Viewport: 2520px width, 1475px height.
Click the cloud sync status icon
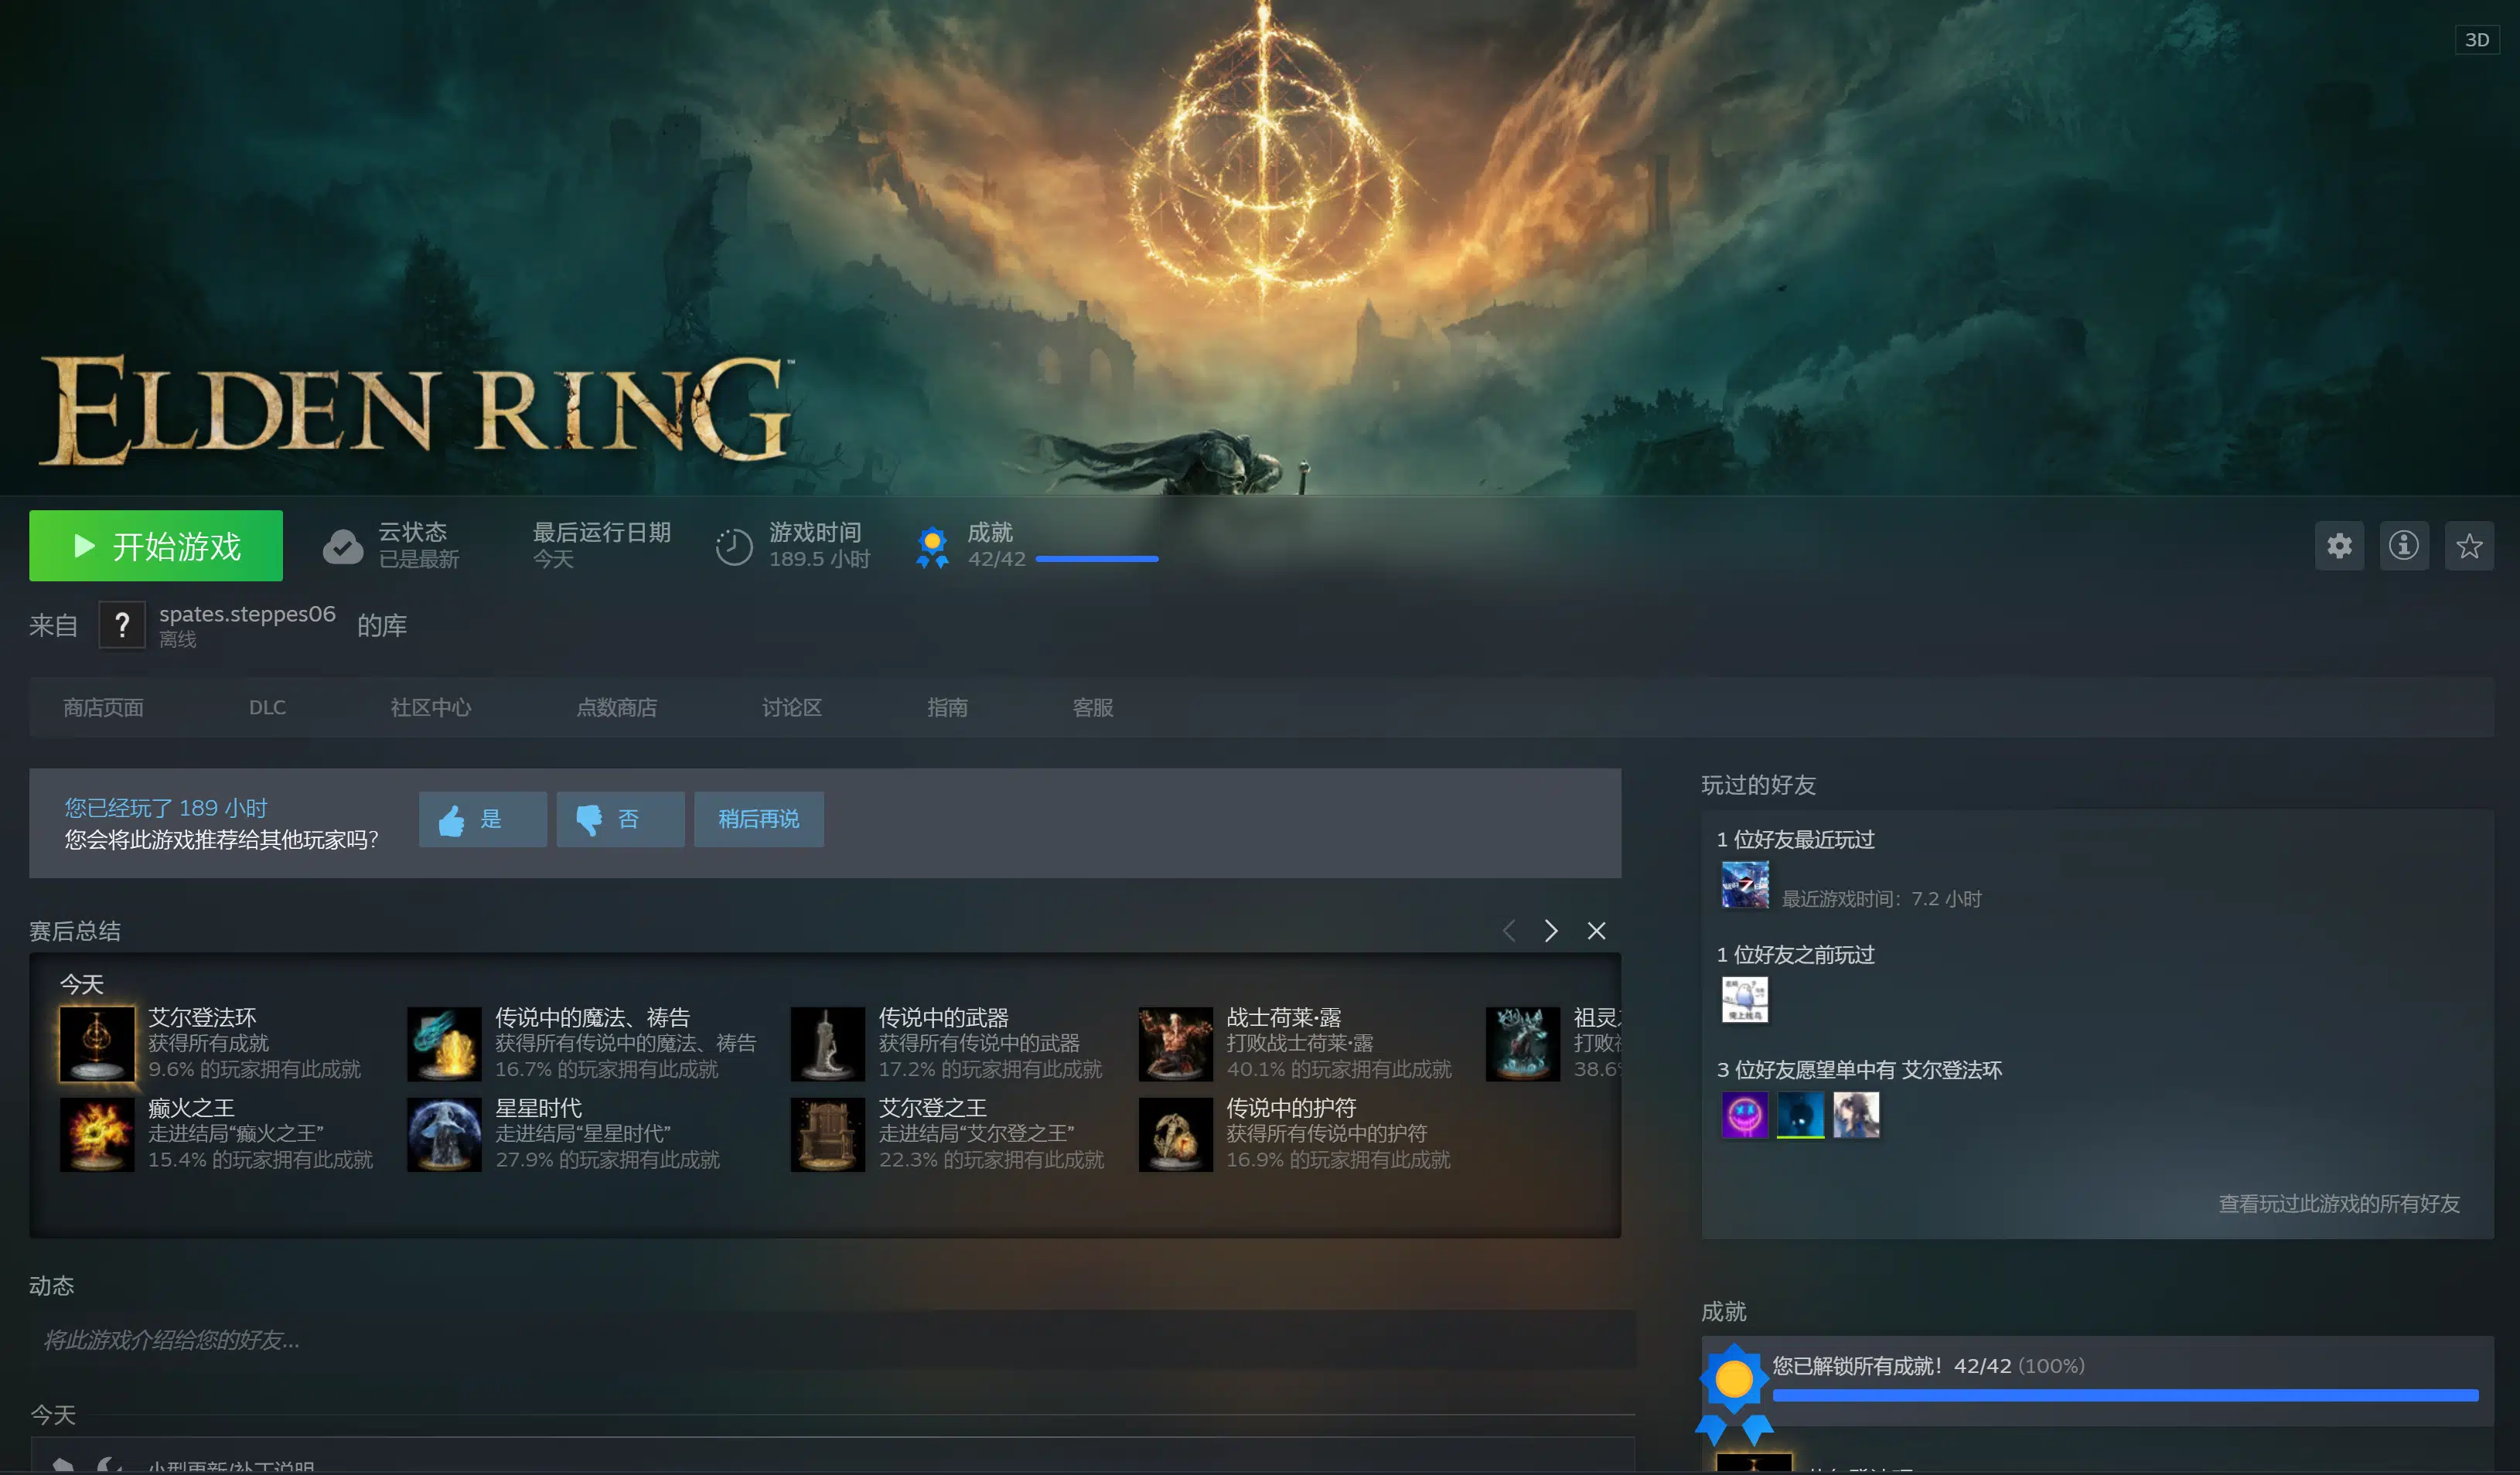click(343, 545)
